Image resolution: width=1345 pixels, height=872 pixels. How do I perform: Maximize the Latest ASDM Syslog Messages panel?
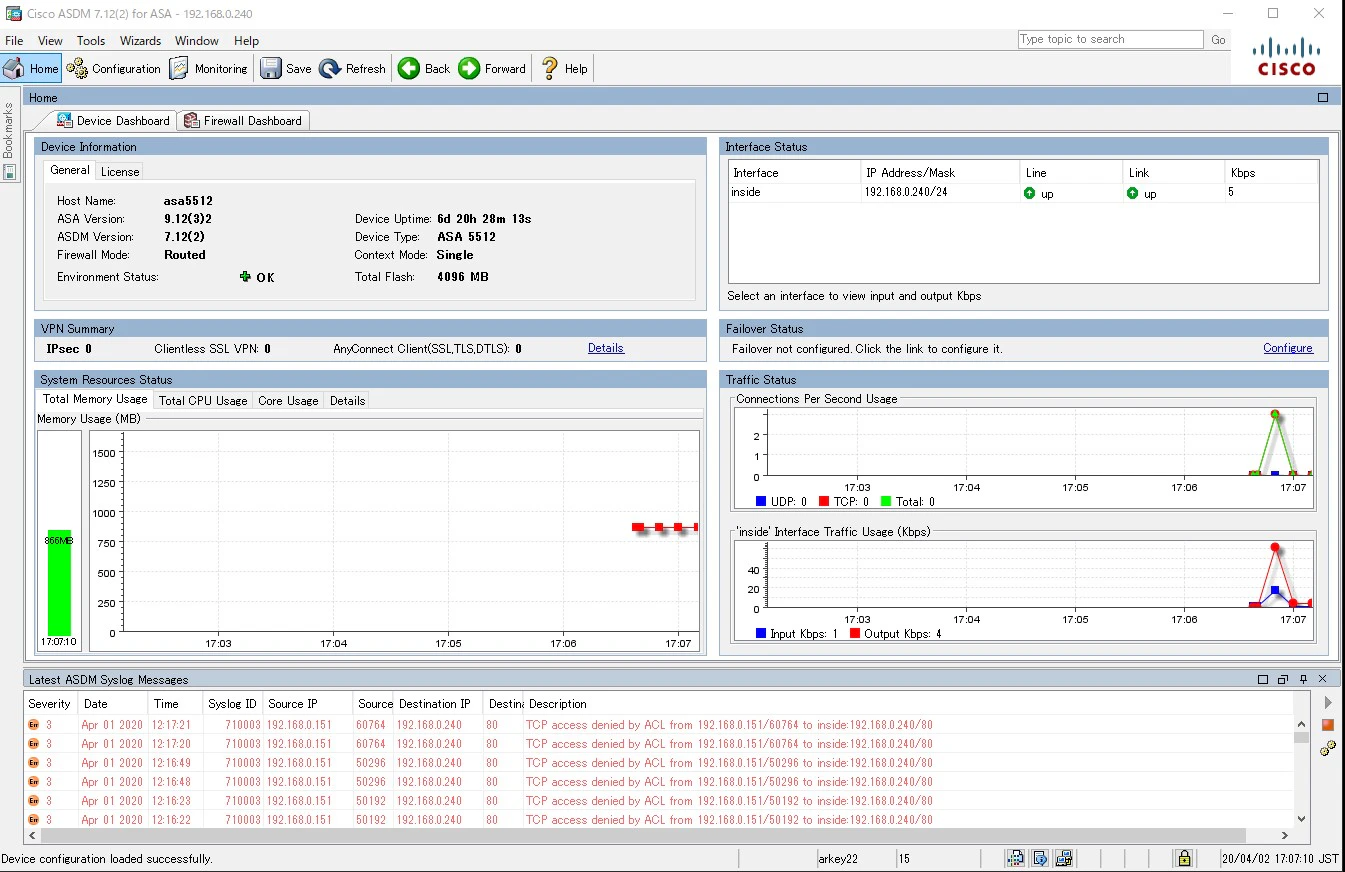[1263, 680]
